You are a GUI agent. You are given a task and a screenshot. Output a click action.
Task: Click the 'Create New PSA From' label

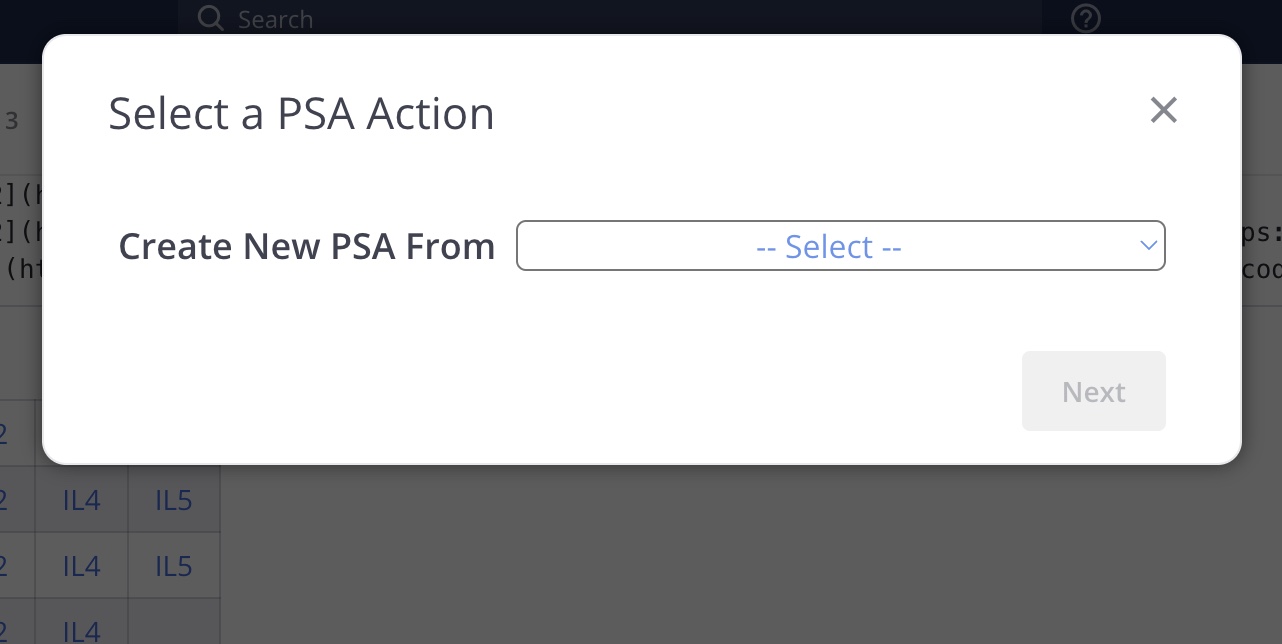click(307, 246)
